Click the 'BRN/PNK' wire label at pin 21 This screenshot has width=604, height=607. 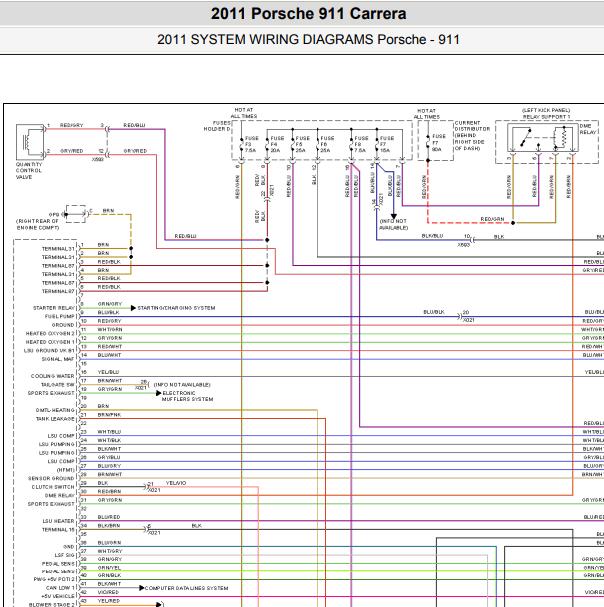[109, 415]
